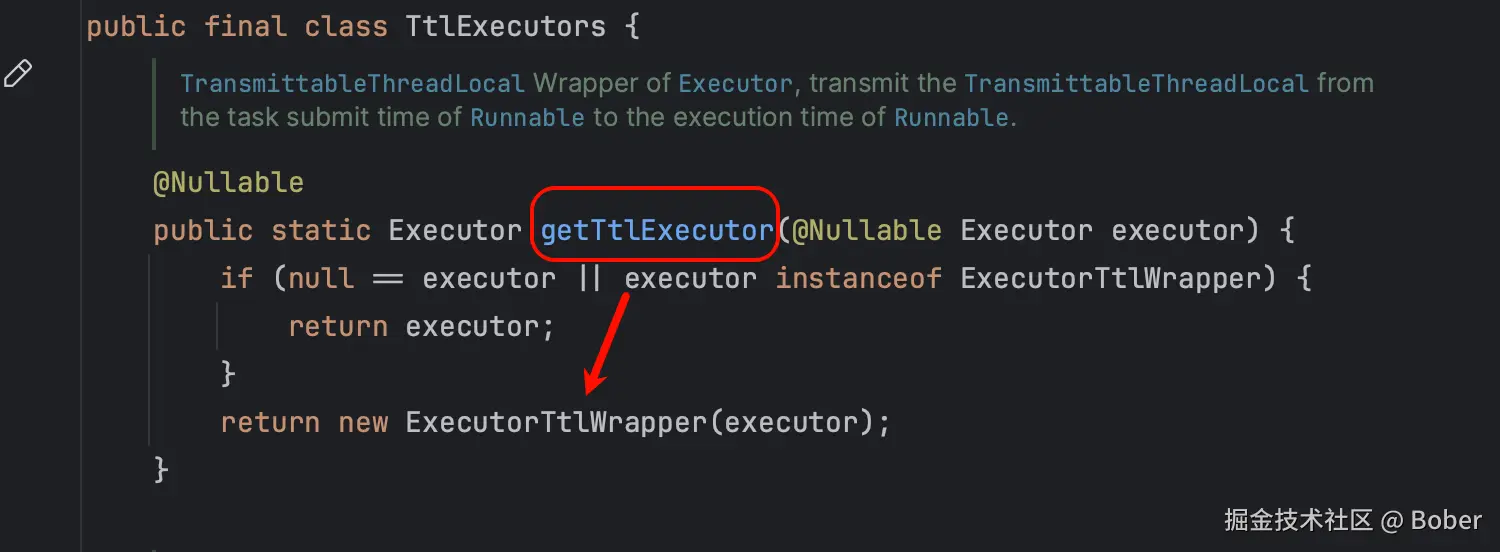Click the null literal in if condition

[x=321, y=278]
